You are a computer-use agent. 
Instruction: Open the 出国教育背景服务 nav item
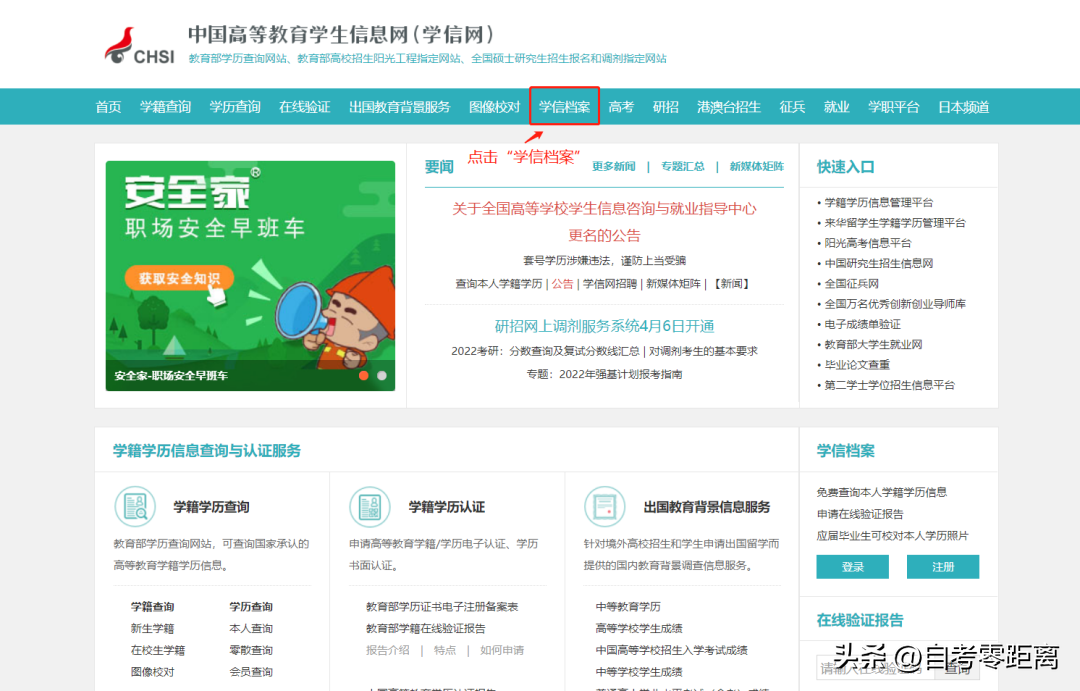pyautogui.click(x=399, y=107)
